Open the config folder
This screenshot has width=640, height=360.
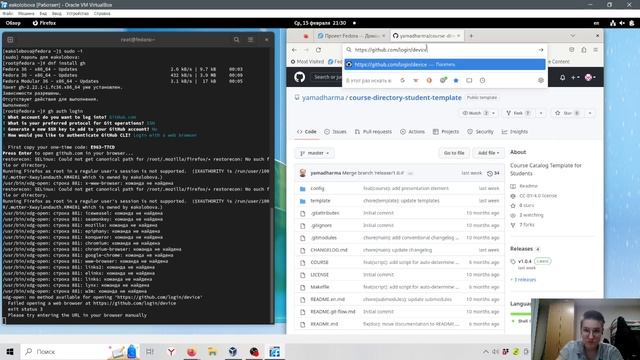pos(317,189)
